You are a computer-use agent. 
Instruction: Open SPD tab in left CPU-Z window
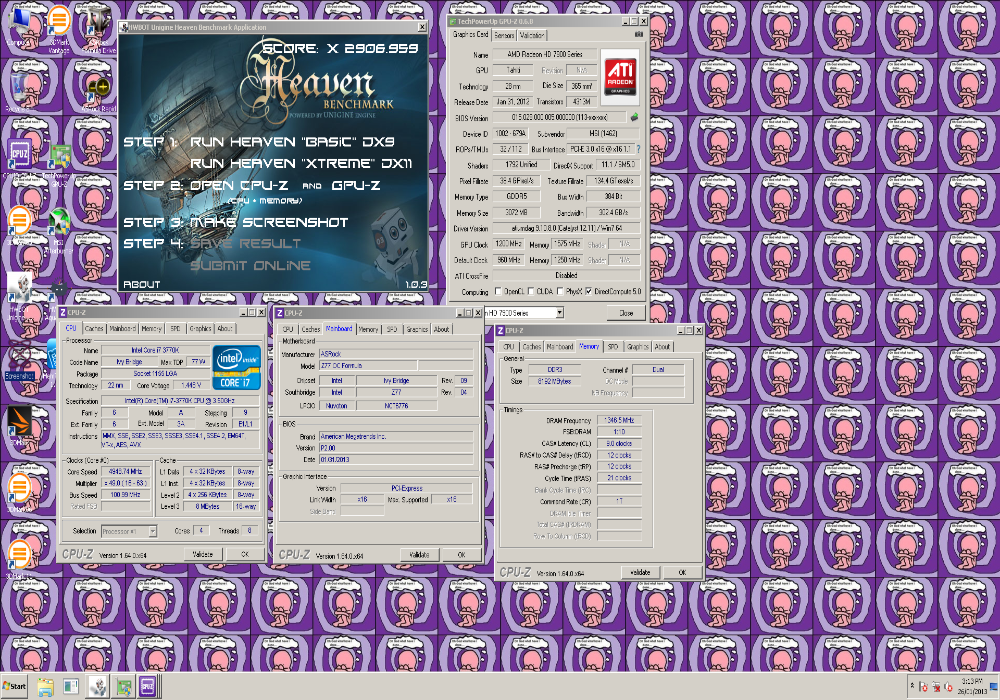[175, 328]
